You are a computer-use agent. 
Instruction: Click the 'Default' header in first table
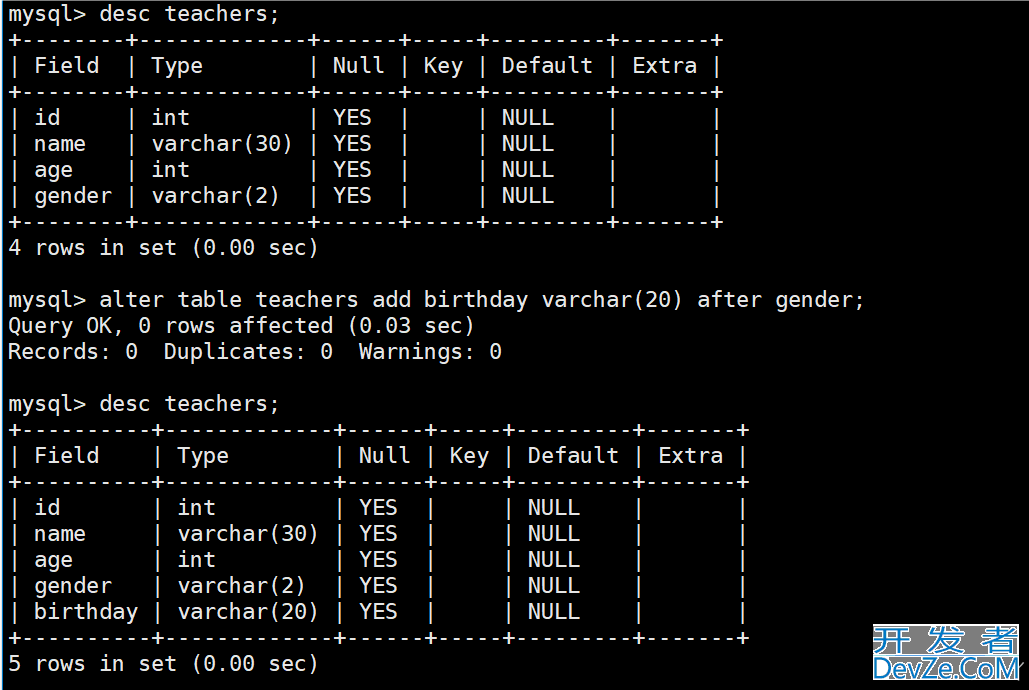click(547, 66)
